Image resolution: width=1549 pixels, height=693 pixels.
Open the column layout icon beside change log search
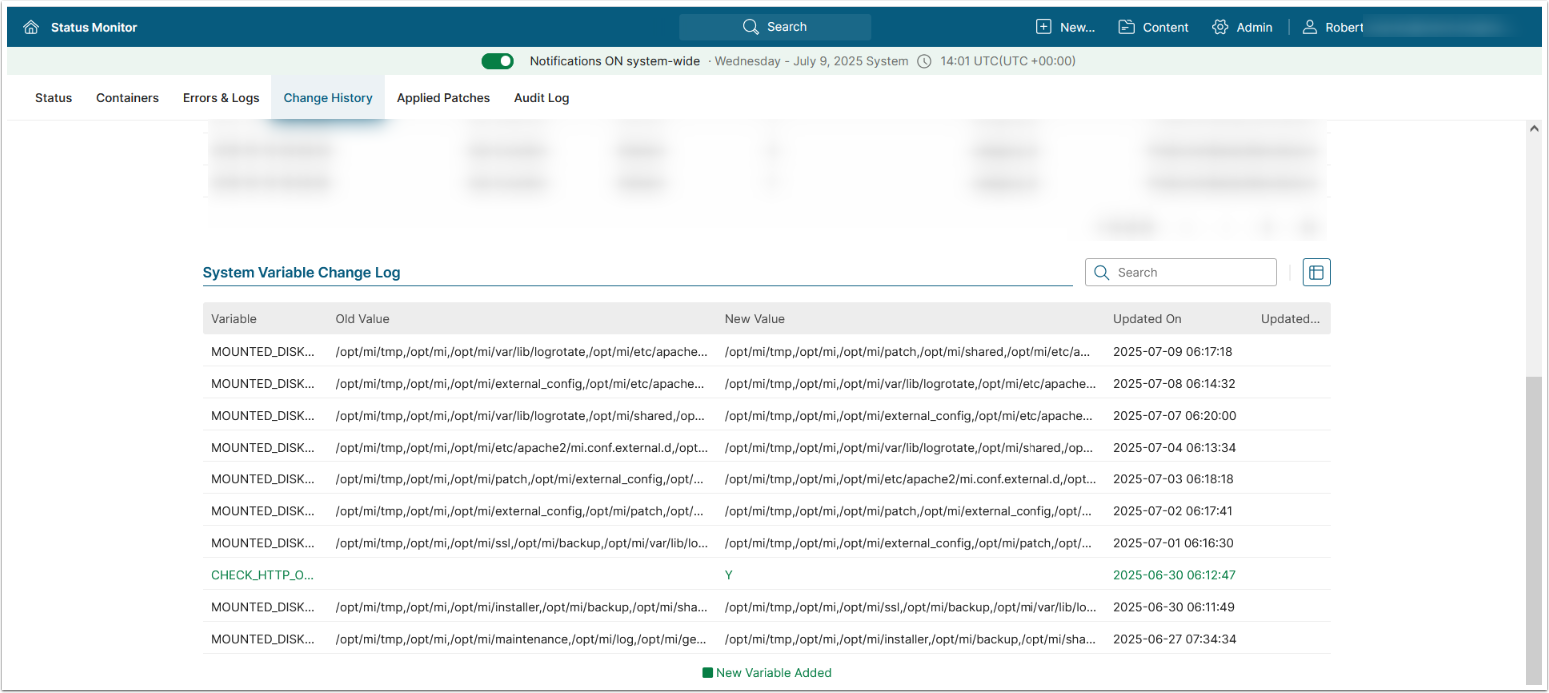[x=1316, y=272]
